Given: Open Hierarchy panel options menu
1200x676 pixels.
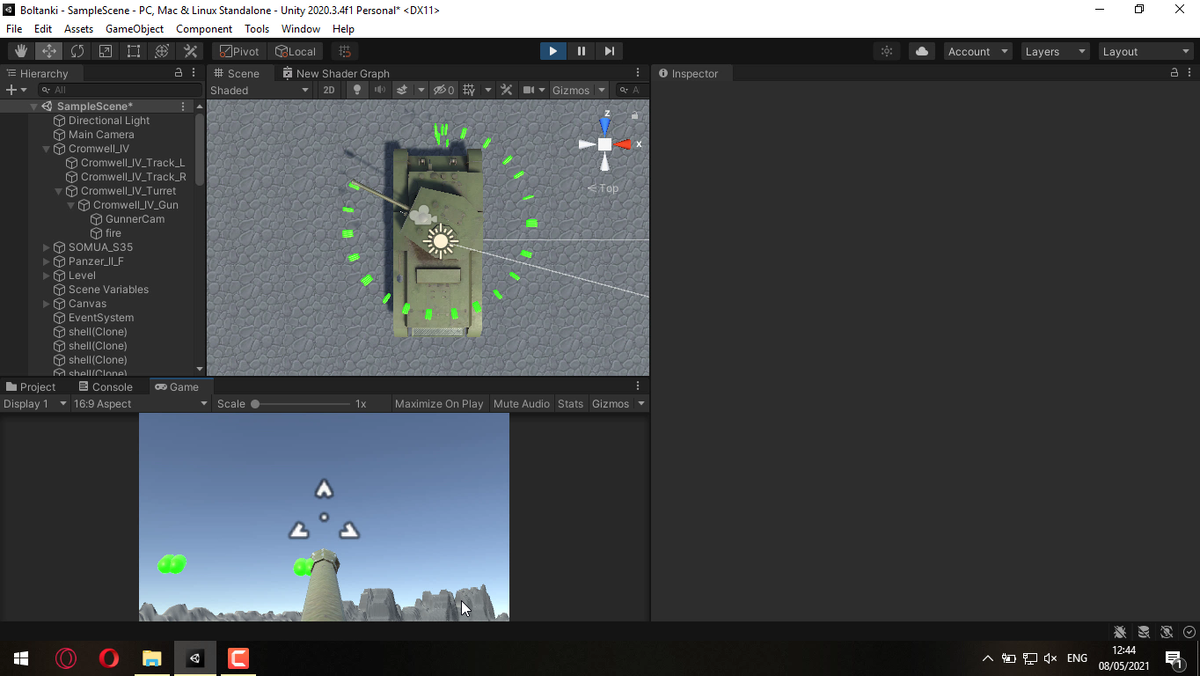Looking at the screenshot, I should click(x=192, y=73).
